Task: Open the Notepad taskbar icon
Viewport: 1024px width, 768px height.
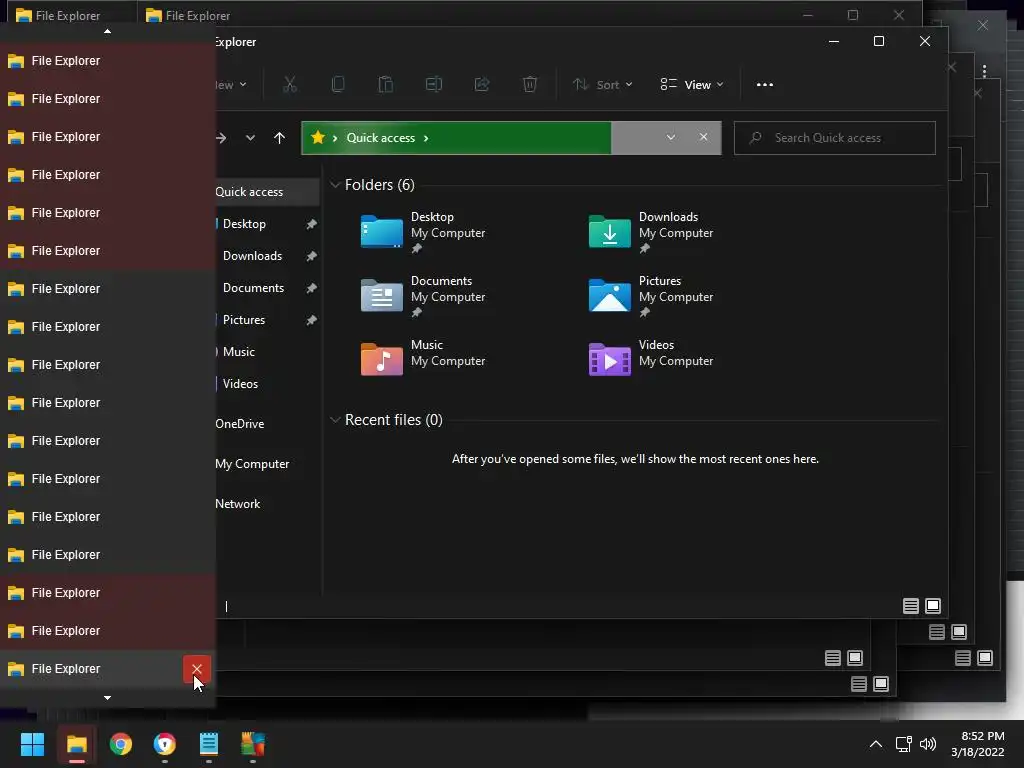Action: 208,744
